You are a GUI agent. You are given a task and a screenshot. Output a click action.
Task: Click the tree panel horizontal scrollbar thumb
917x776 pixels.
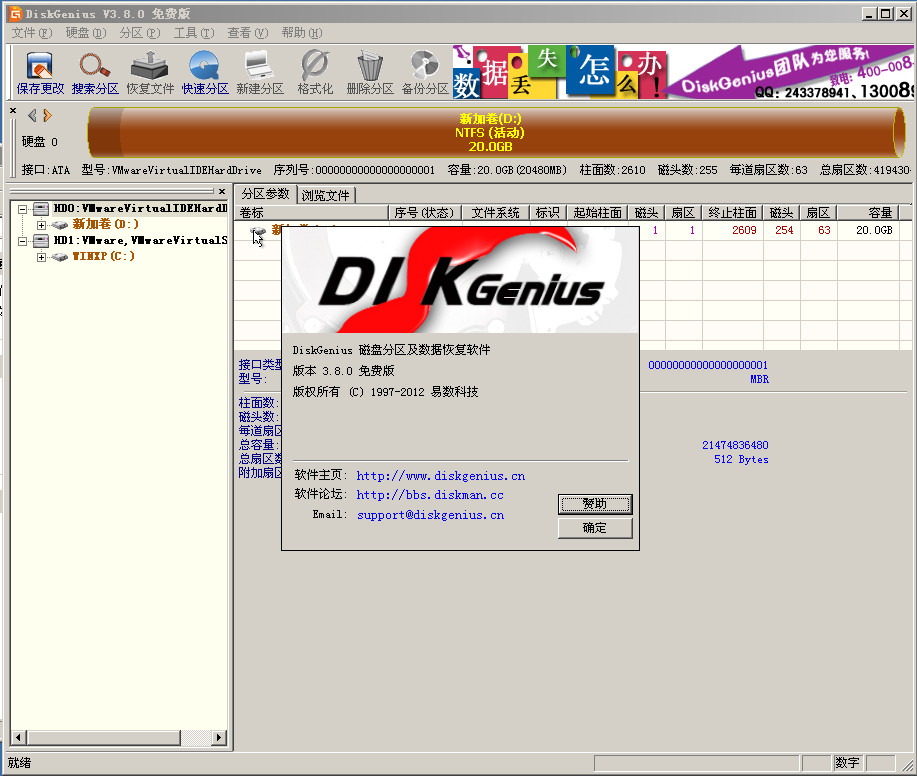point(104,737)
